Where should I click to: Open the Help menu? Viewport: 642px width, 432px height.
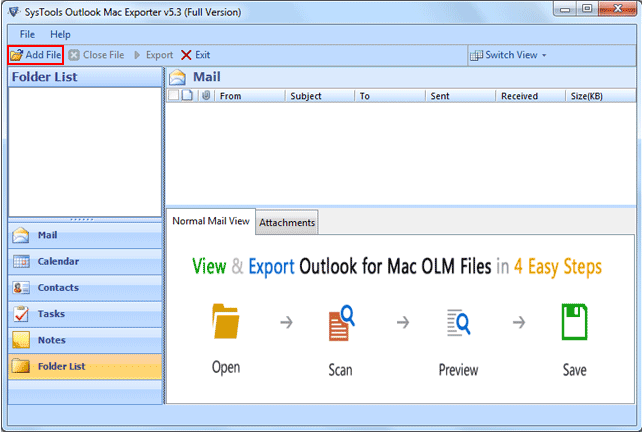tap(60, 34)
